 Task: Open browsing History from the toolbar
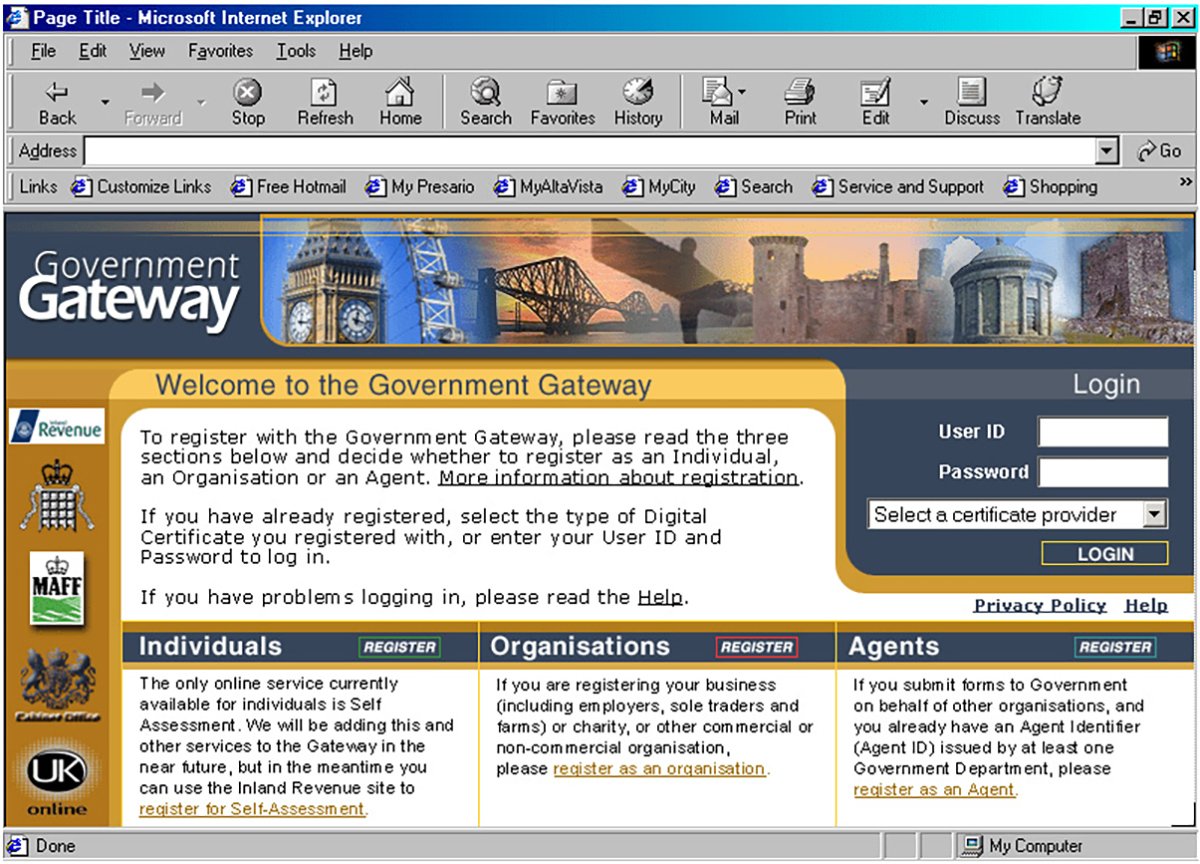[637, 100]
